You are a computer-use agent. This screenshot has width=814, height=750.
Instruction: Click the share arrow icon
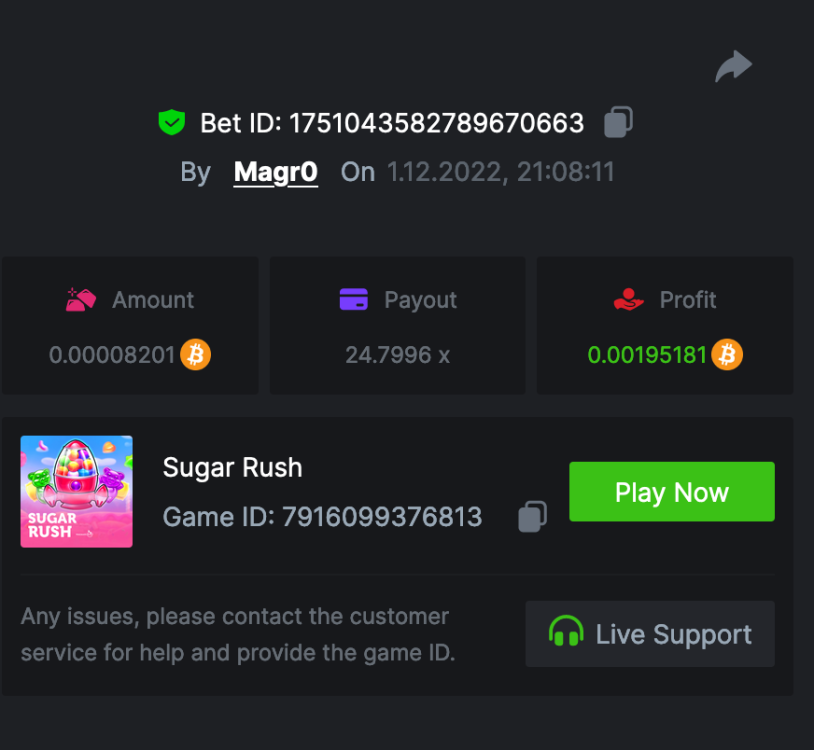tap(733, 67)
